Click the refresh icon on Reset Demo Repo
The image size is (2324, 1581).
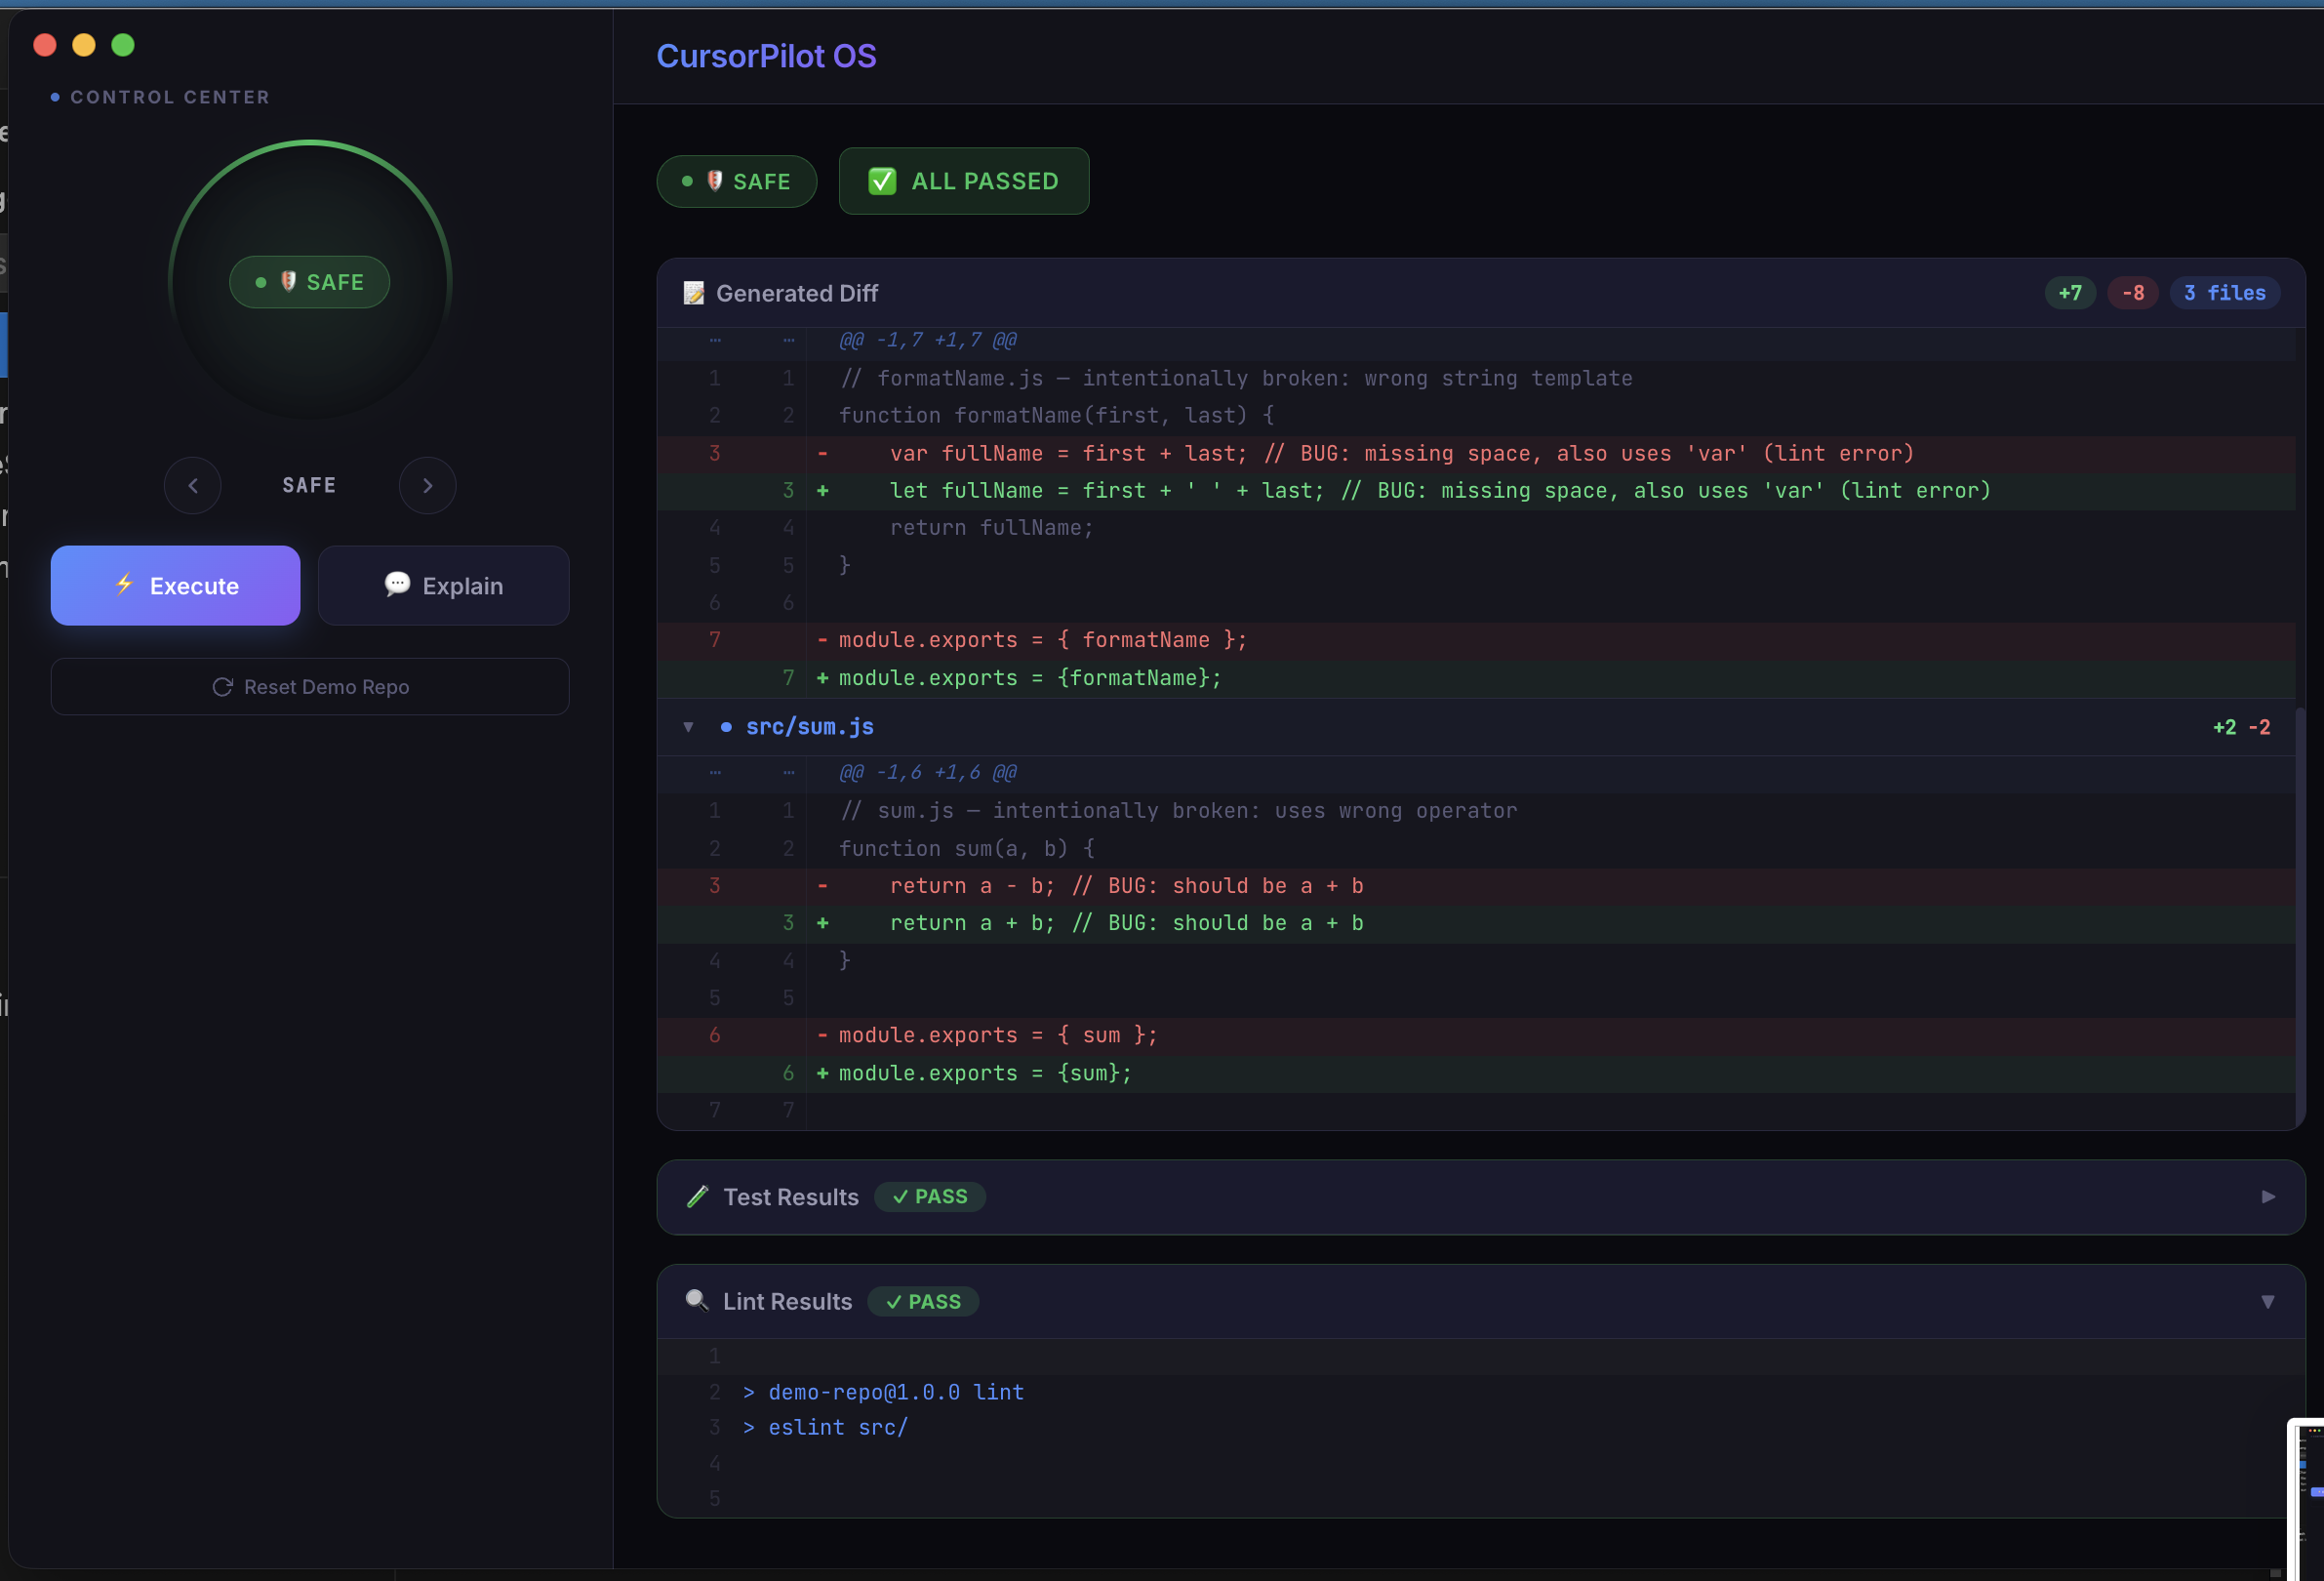222,687
